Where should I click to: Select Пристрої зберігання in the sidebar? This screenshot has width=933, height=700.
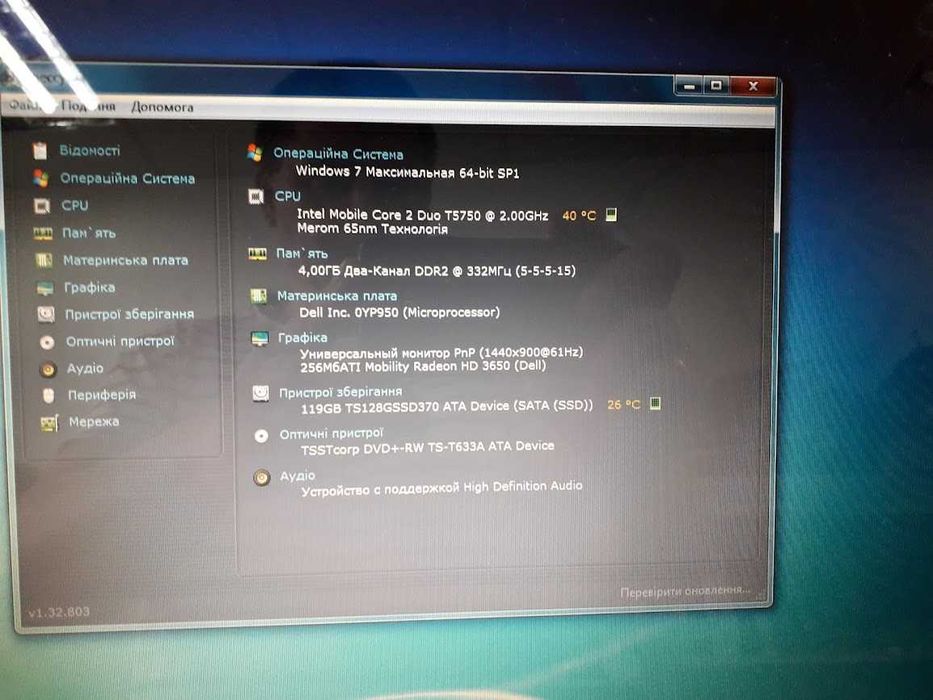[130, 314]
